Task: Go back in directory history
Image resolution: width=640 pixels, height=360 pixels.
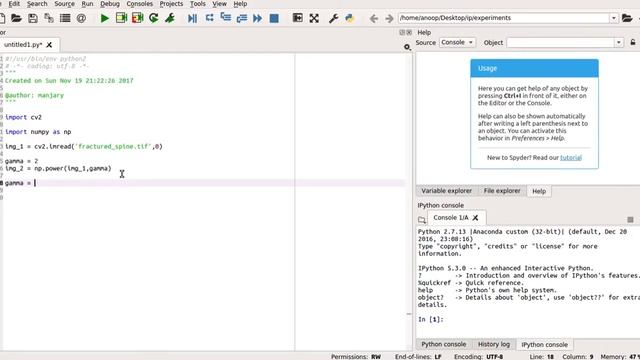Action: pos(373,18)
